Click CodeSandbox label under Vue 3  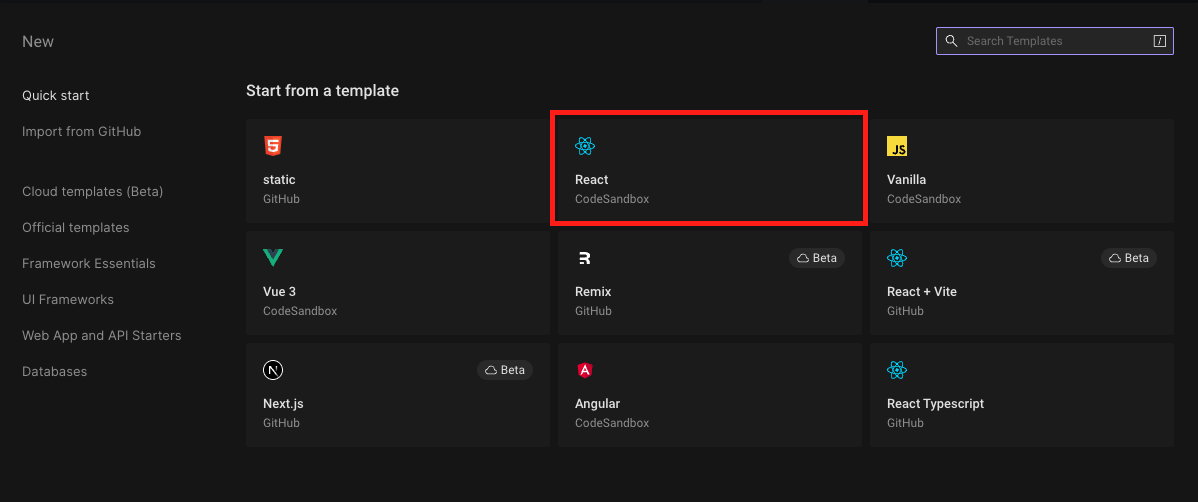[x=300, y=312]
